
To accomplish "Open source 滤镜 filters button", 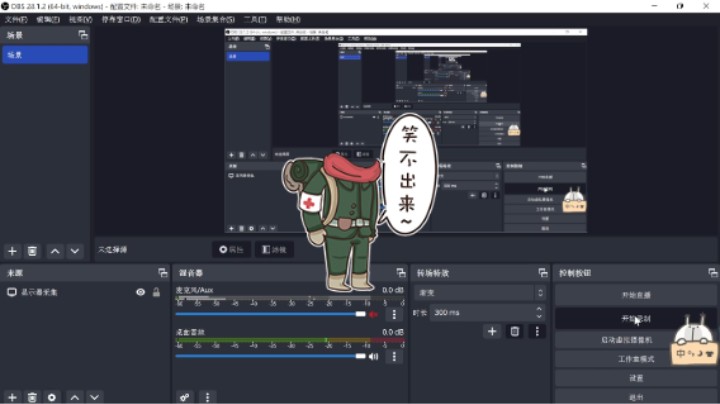I will pyautogui.click(x=274, y=249).
